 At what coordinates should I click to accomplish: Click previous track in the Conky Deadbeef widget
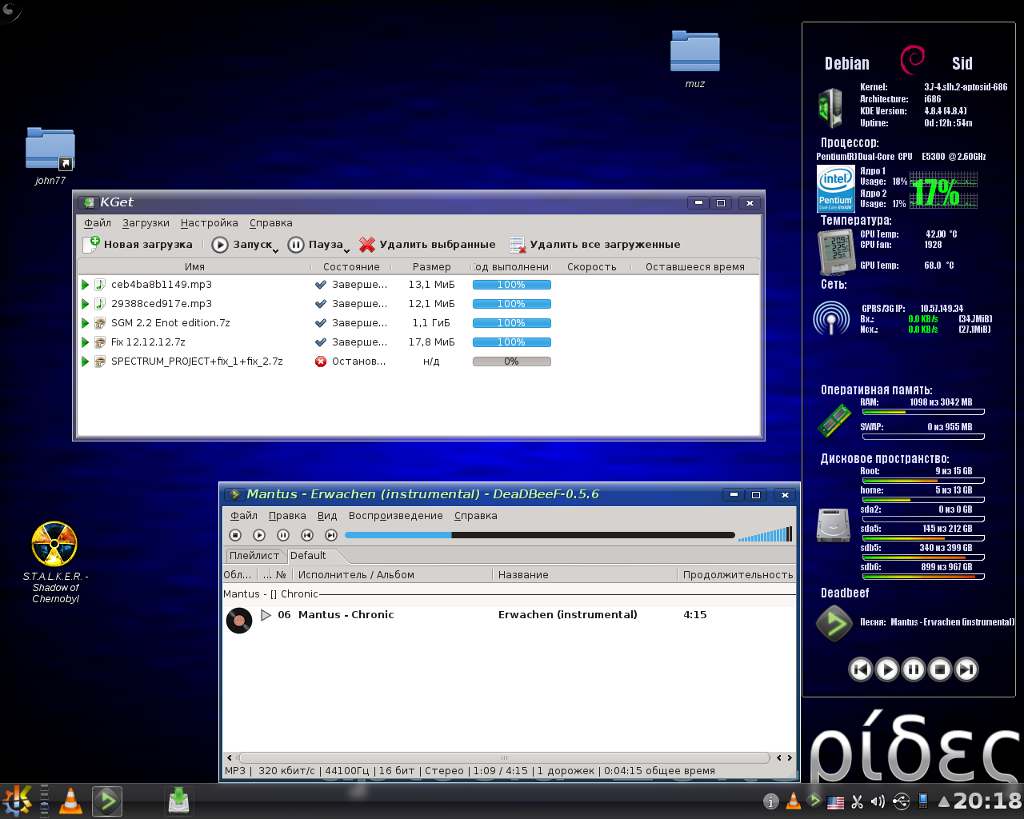point(860,669)
